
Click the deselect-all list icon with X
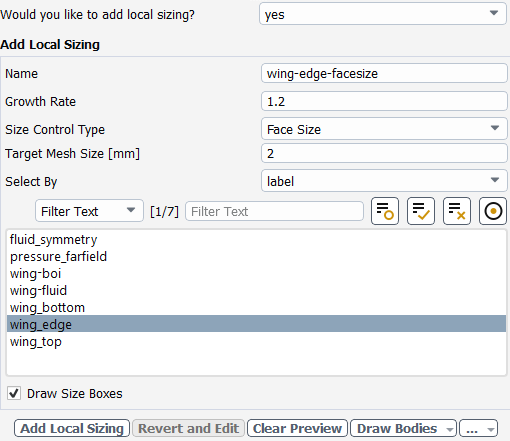pos(457,211)
